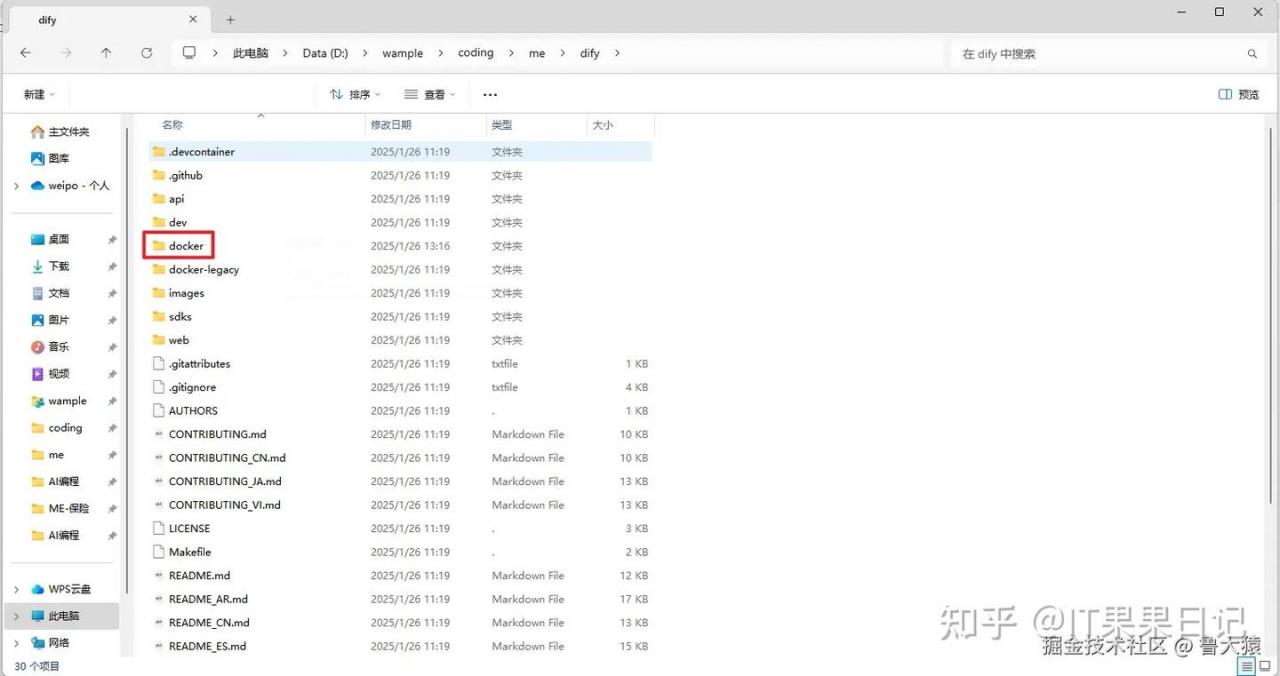Select the docker-legacy folder icon
Image resolution: width=1280 pixels, height=676 pixels.
tap(158, 270)
